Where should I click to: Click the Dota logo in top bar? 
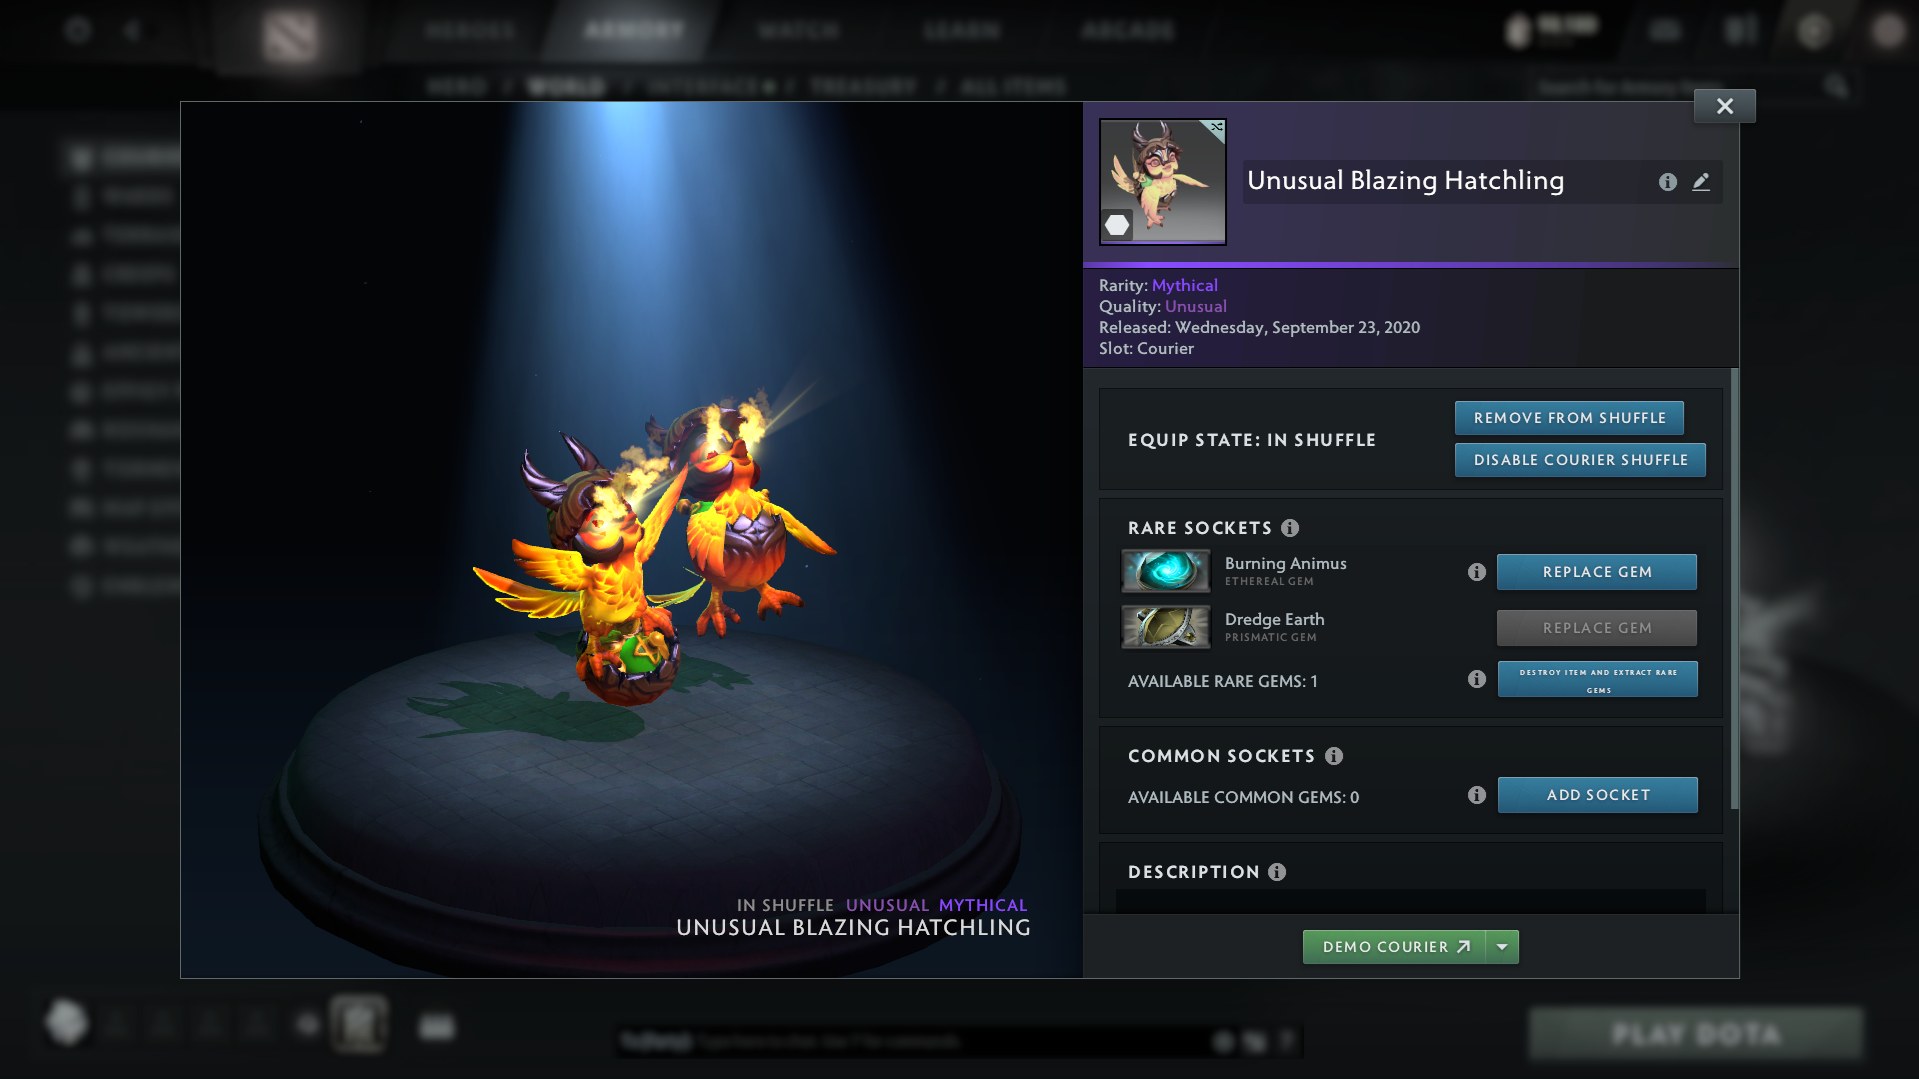coord(290,37)
